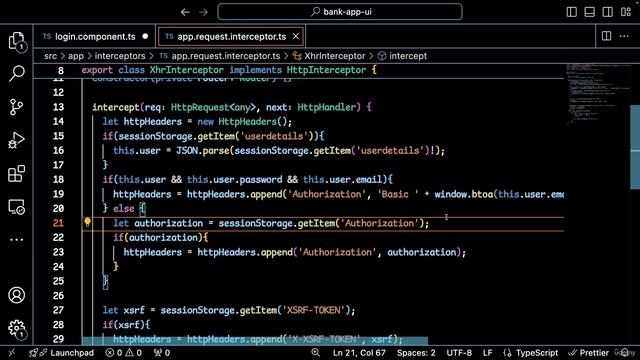This screenshot has width=640, height=360.
Task: Click the ports forwarded 0 status item
Action: (162, 353)
